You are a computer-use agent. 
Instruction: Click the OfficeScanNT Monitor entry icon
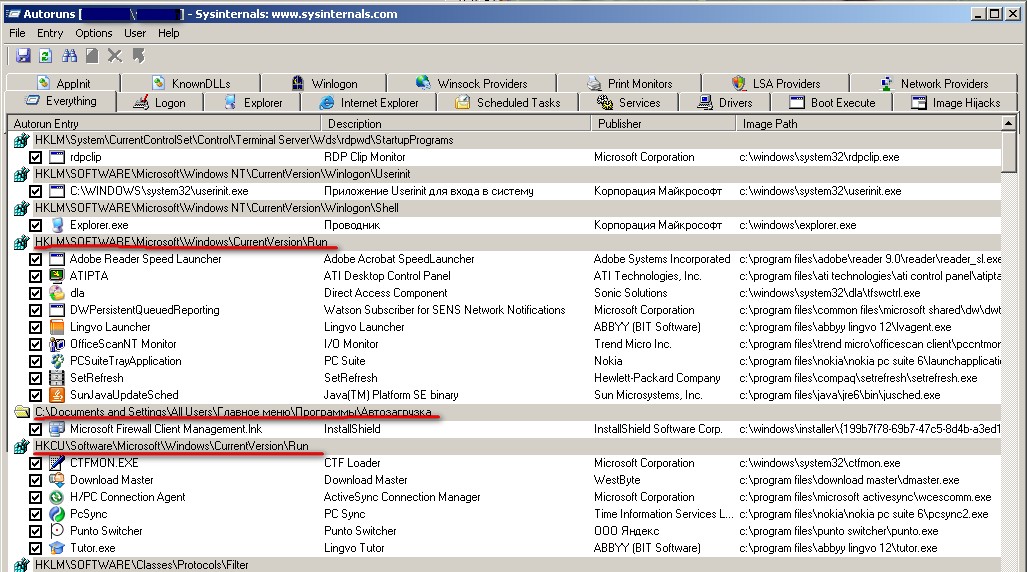57,344
